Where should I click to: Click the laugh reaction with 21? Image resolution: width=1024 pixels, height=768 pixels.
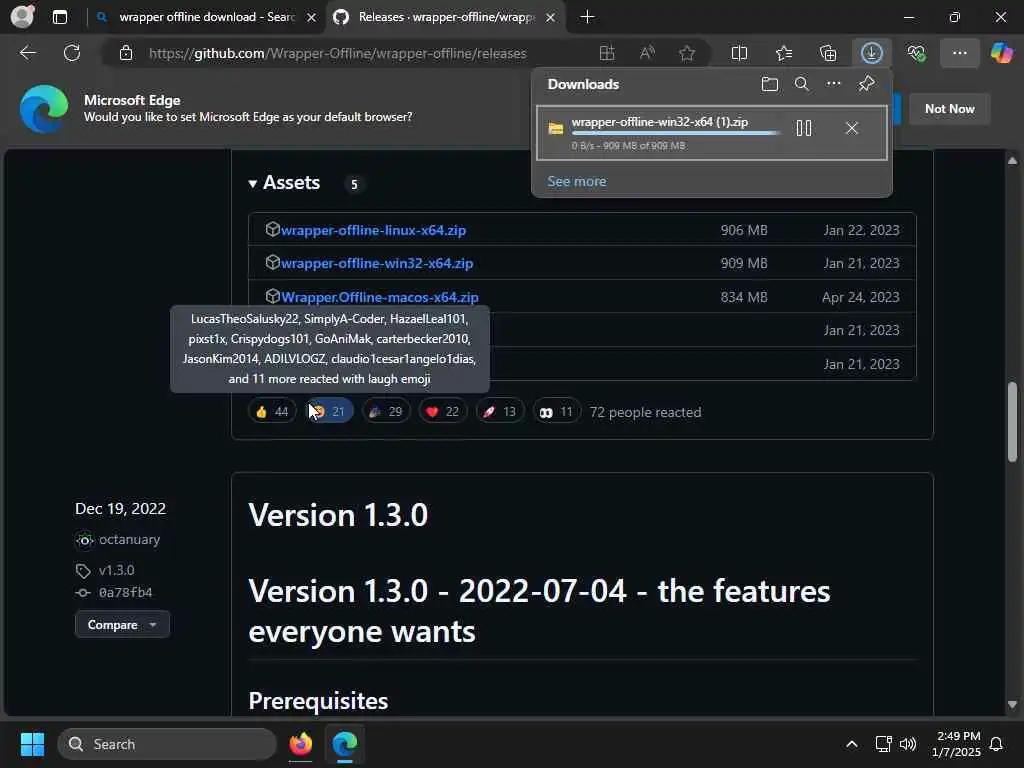point(330,411)
